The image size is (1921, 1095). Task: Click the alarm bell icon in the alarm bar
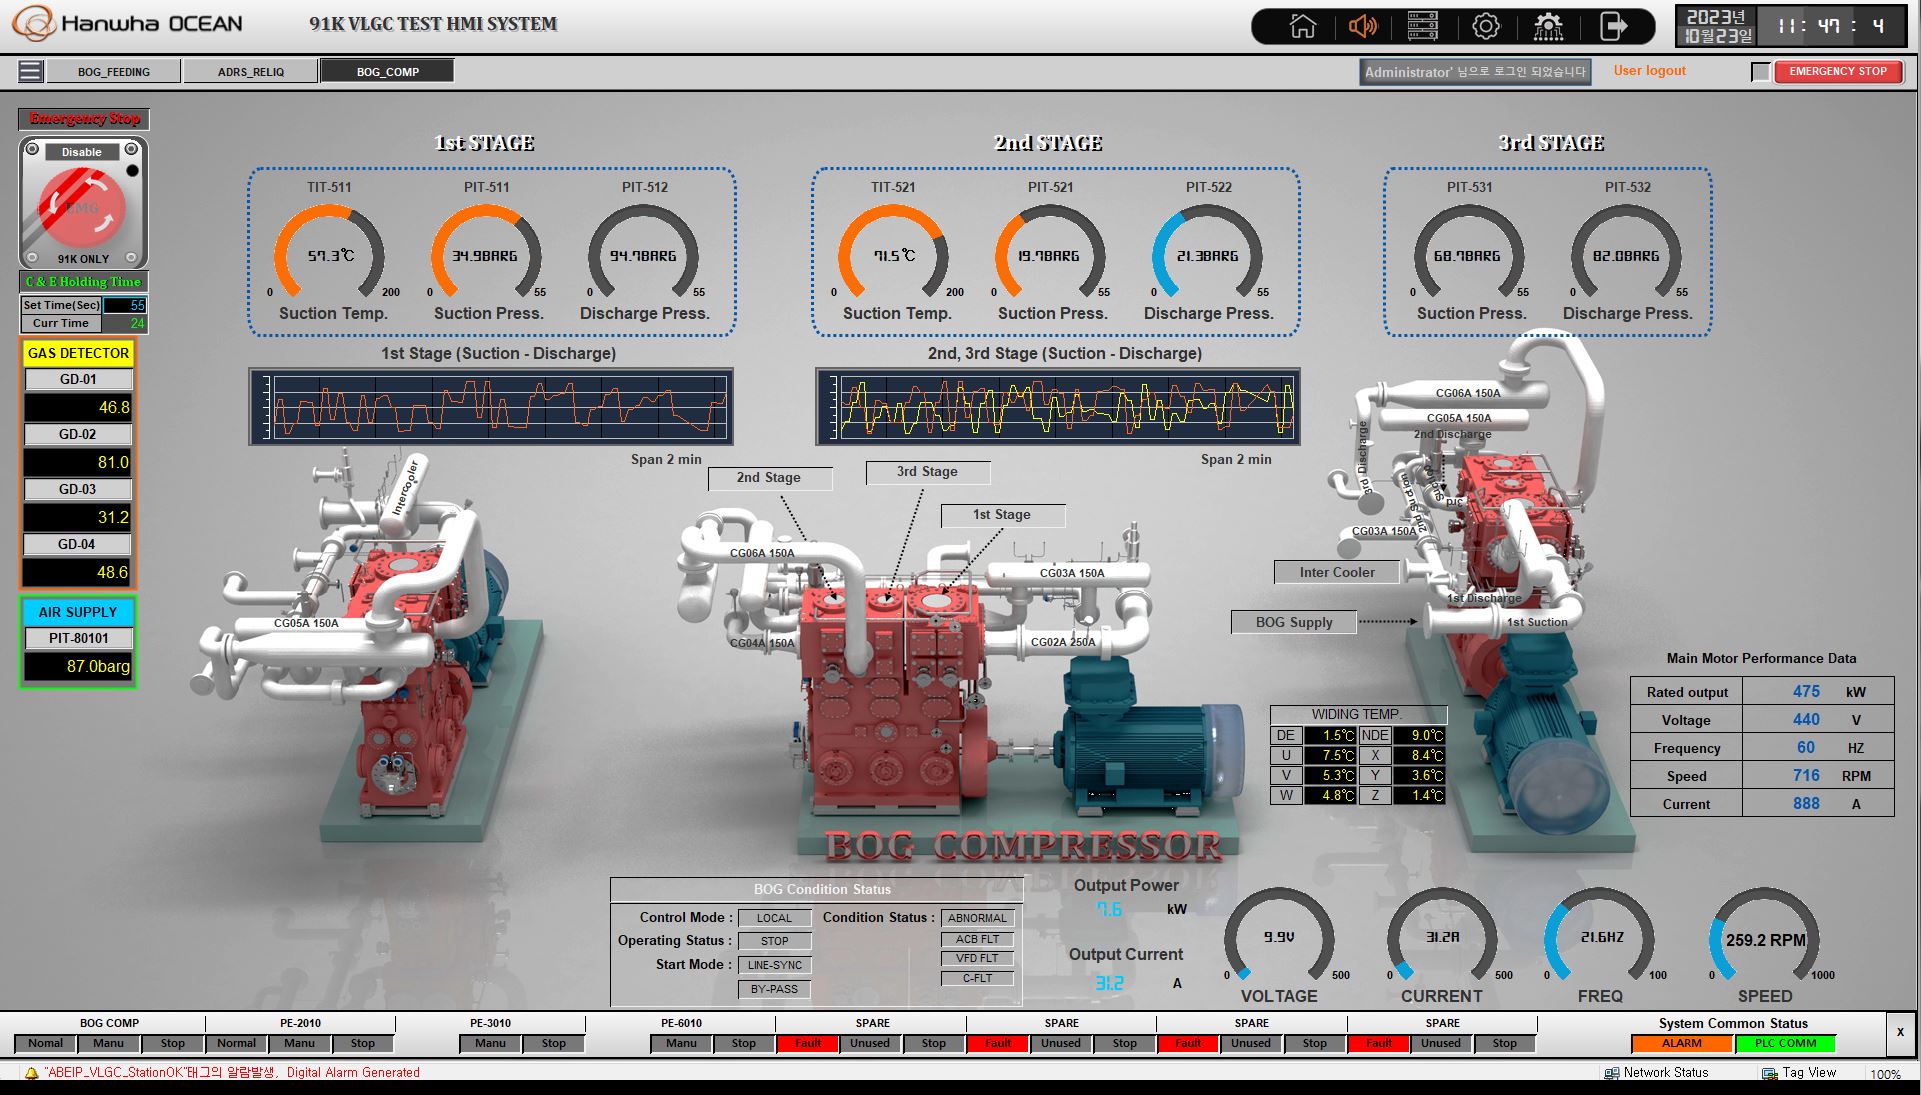pyautogui.click(x=31, y=1073)
